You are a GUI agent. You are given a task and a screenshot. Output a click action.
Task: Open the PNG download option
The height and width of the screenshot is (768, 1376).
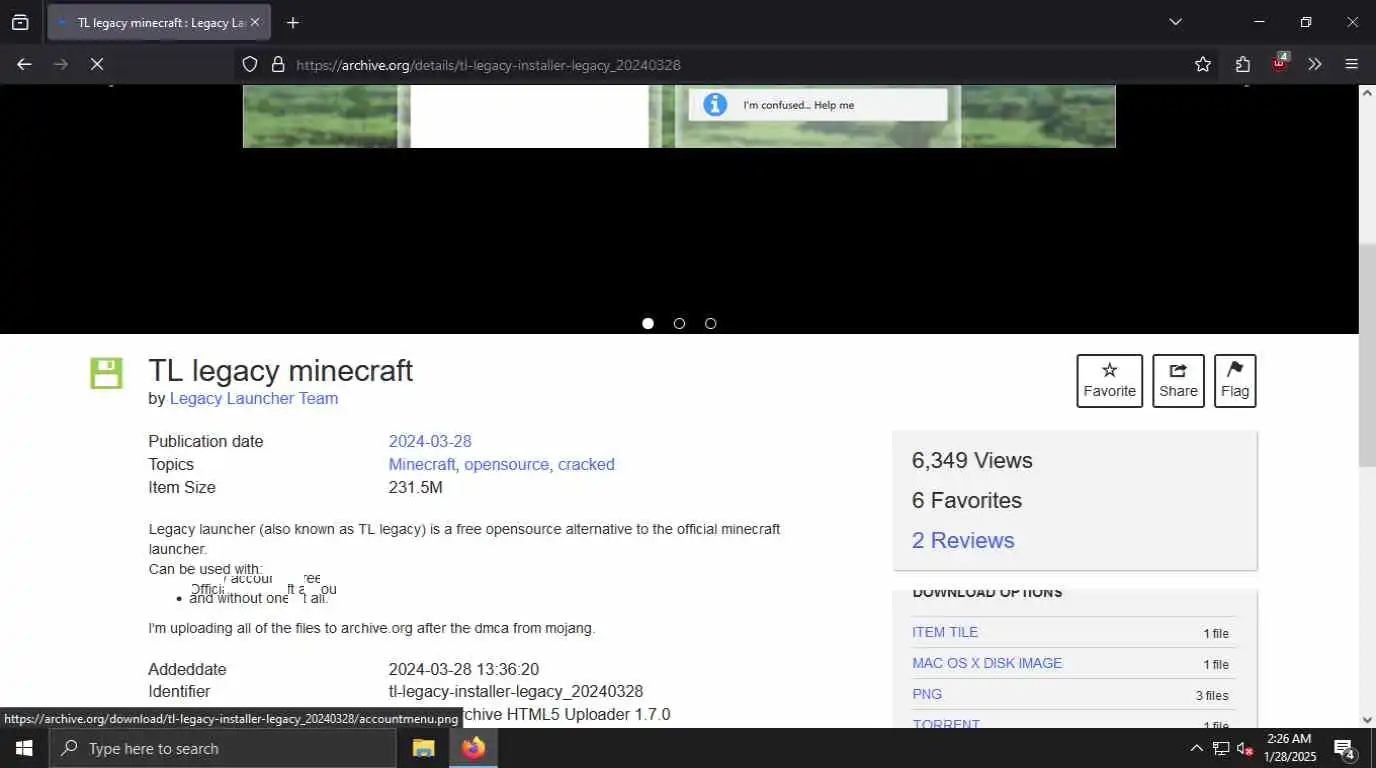[x=927, y=694]
